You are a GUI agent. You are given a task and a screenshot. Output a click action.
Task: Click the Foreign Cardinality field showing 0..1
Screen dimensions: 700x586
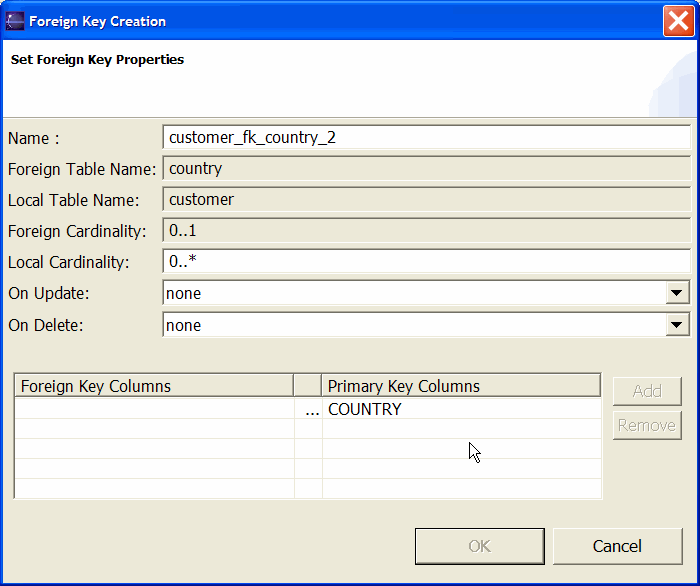tap(426, 231)
